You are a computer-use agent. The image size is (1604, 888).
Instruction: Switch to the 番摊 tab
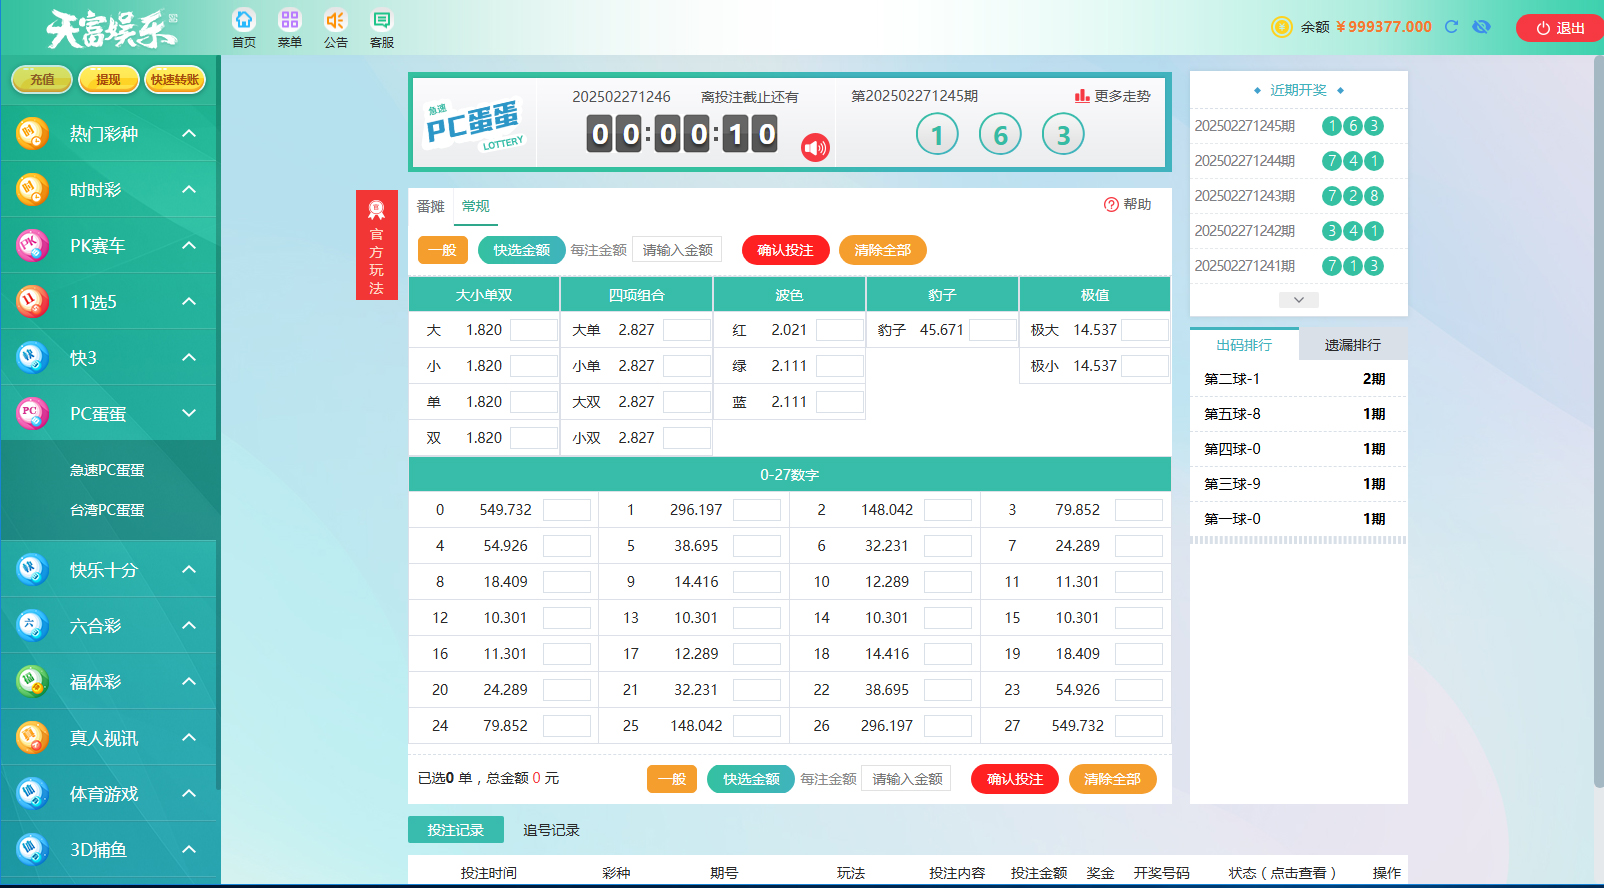click(x=430, y=206)
